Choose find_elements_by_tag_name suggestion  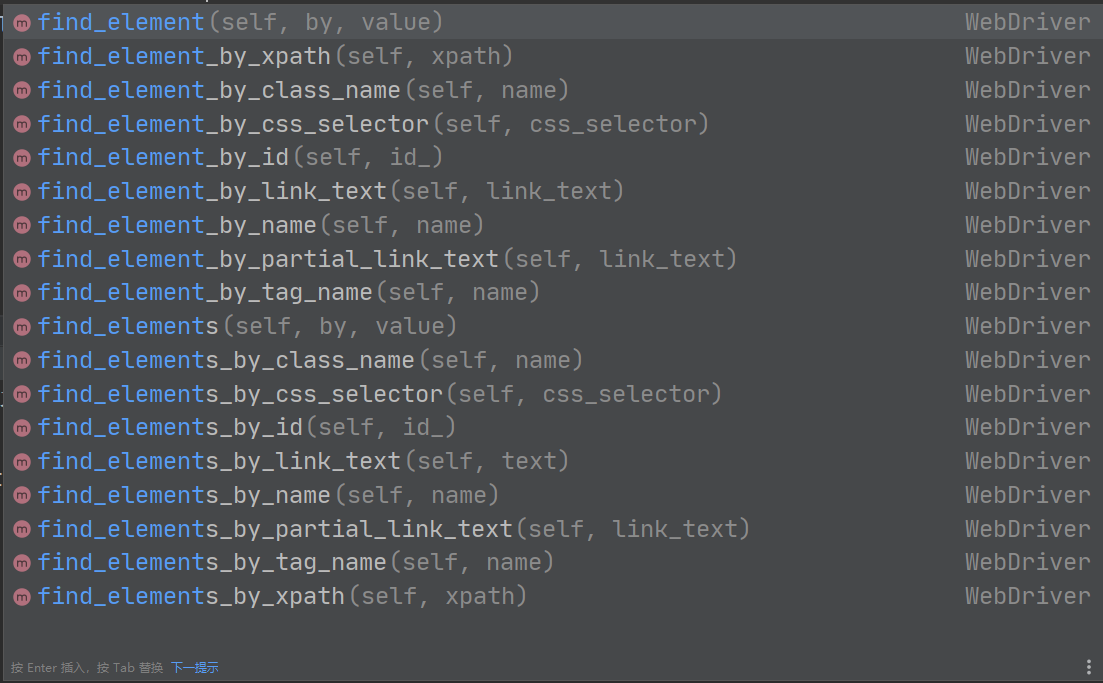(295, 563)
